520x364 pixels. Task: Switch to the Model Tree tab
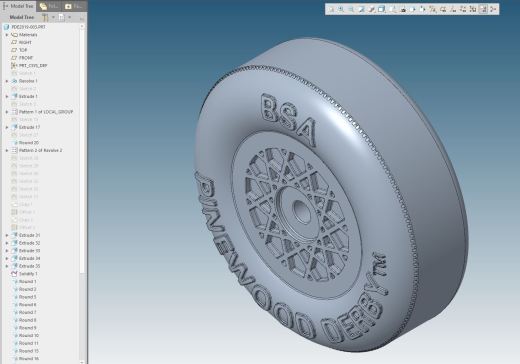[x=18, y=6]
